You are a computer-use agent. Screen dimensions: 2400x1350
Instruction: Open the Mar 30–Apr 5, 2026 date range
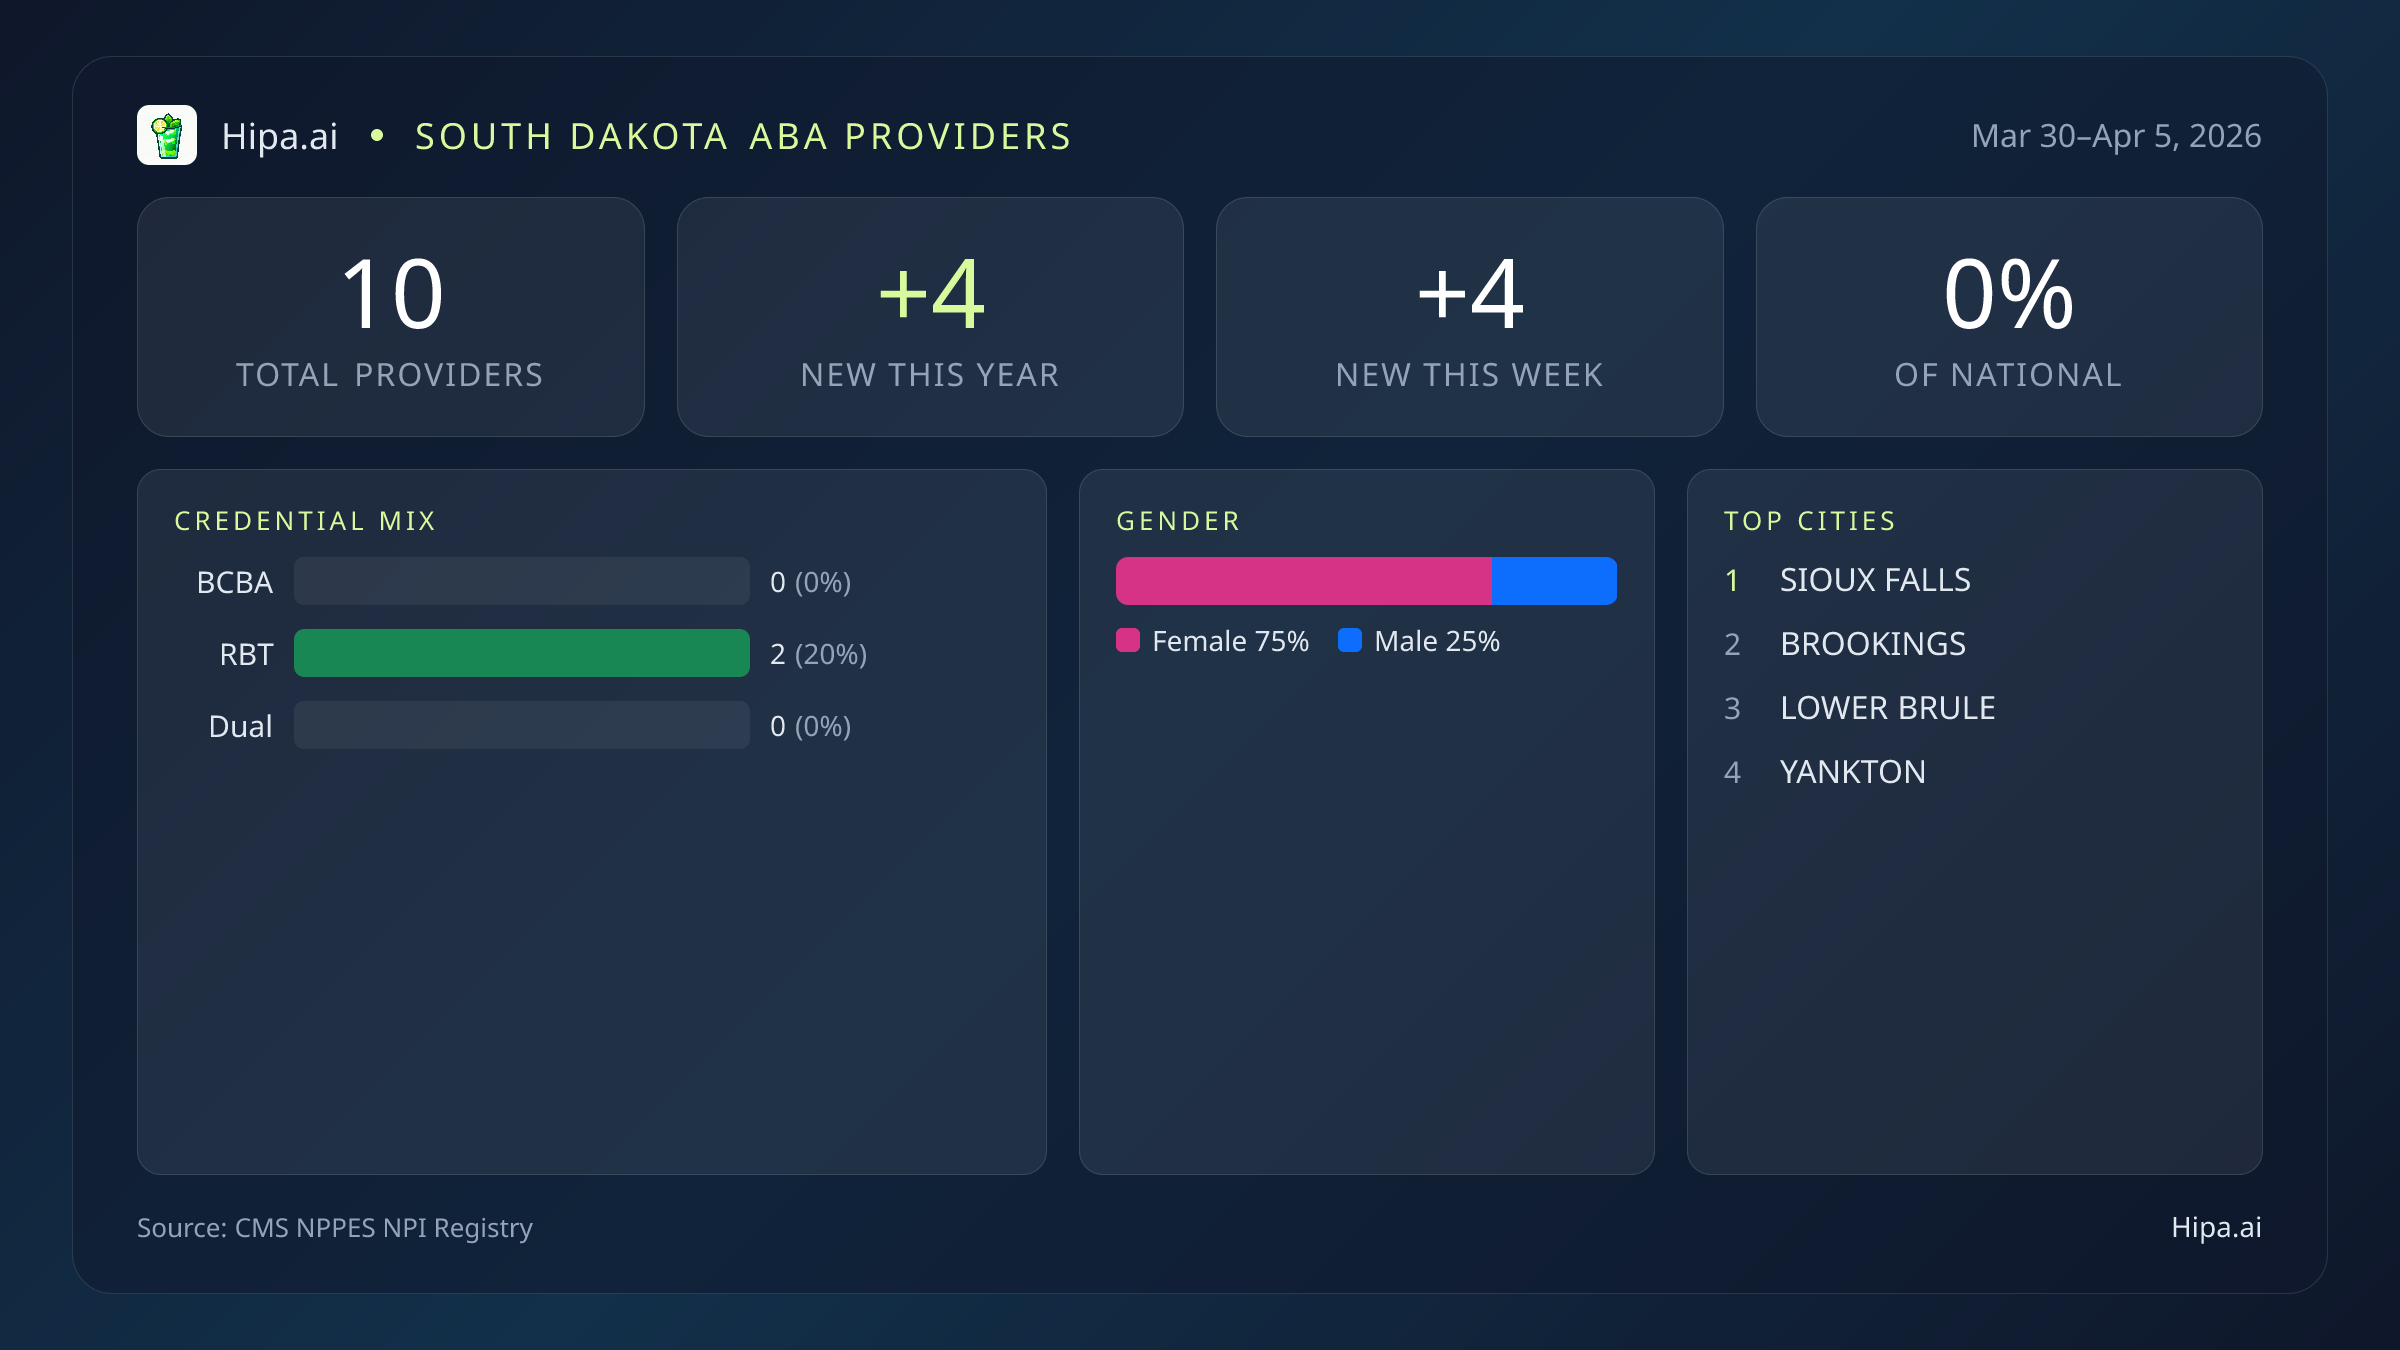(x=2116, y=135)
